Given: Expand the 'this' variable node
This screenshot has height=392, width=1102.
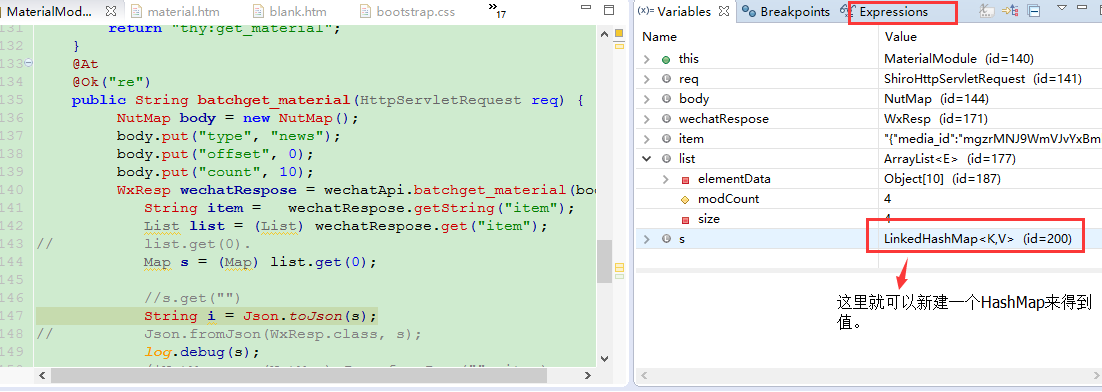Looking at the screenshot, I should pyautogui.click(x=647, y=59).
